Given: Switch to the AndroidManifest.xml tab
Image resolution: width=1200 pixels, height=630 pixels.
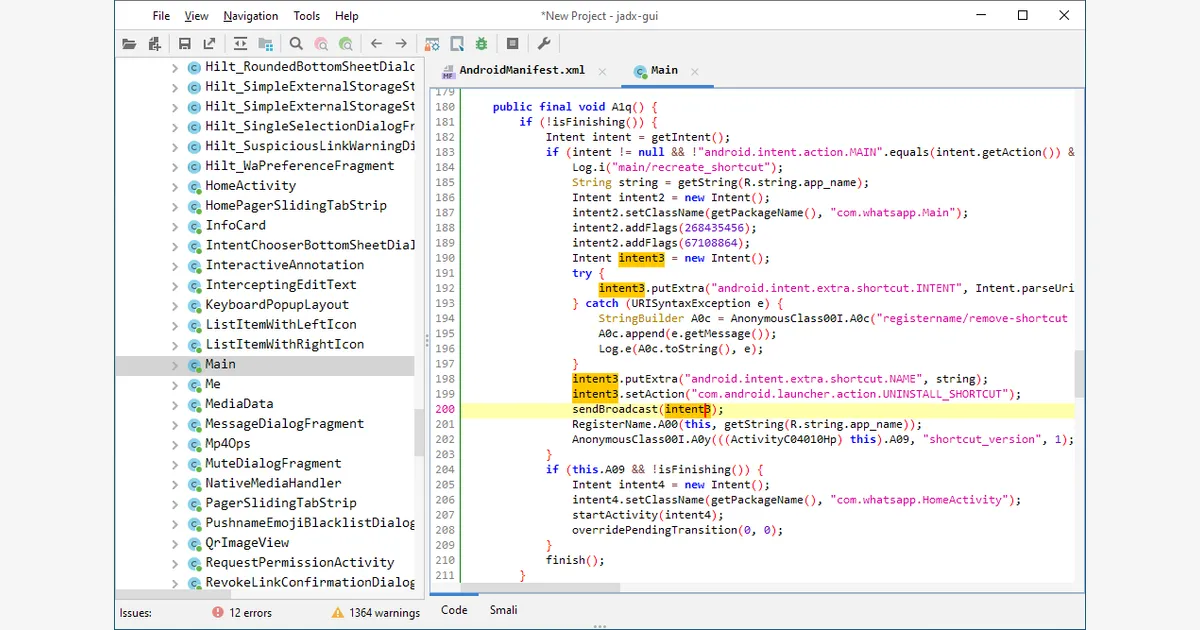Looking at the screenshot, I should tap(522, 71).
